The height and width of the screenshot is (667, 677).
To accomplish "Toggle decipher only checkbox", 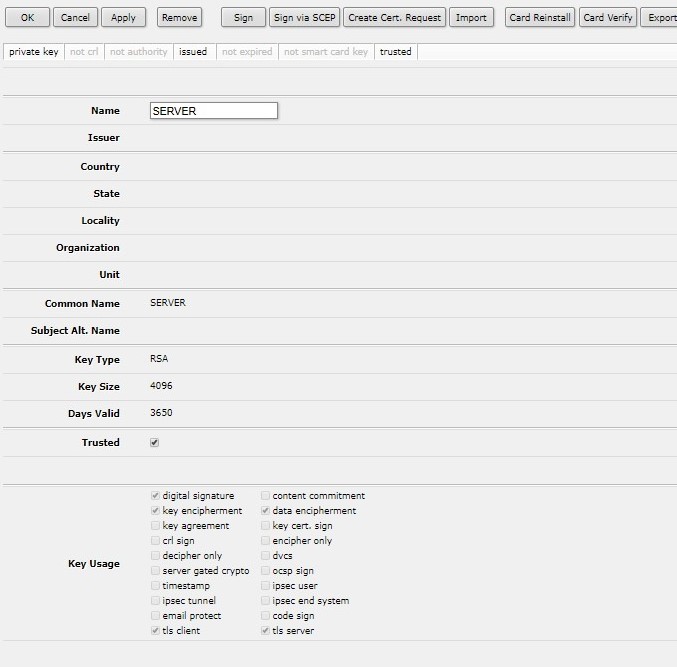I will [x=155, y=556].
